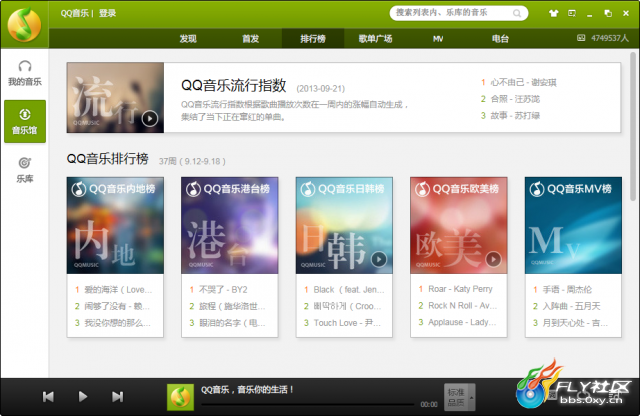Click the vertical scrollbar of chart page
This screenshot has width=640, height=416.
point(633,127)
